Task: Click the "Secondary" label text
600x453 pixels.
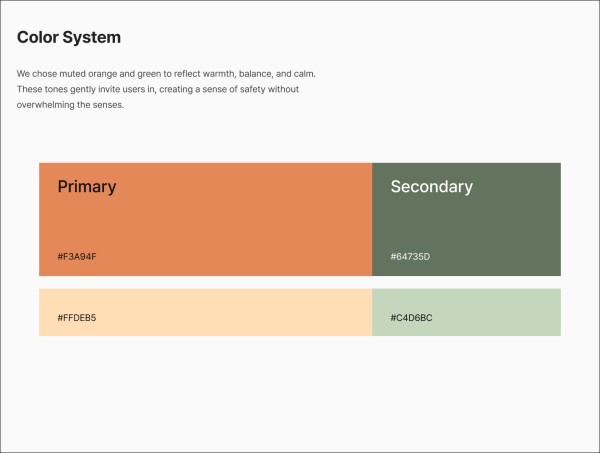Action: pos(431,187)
